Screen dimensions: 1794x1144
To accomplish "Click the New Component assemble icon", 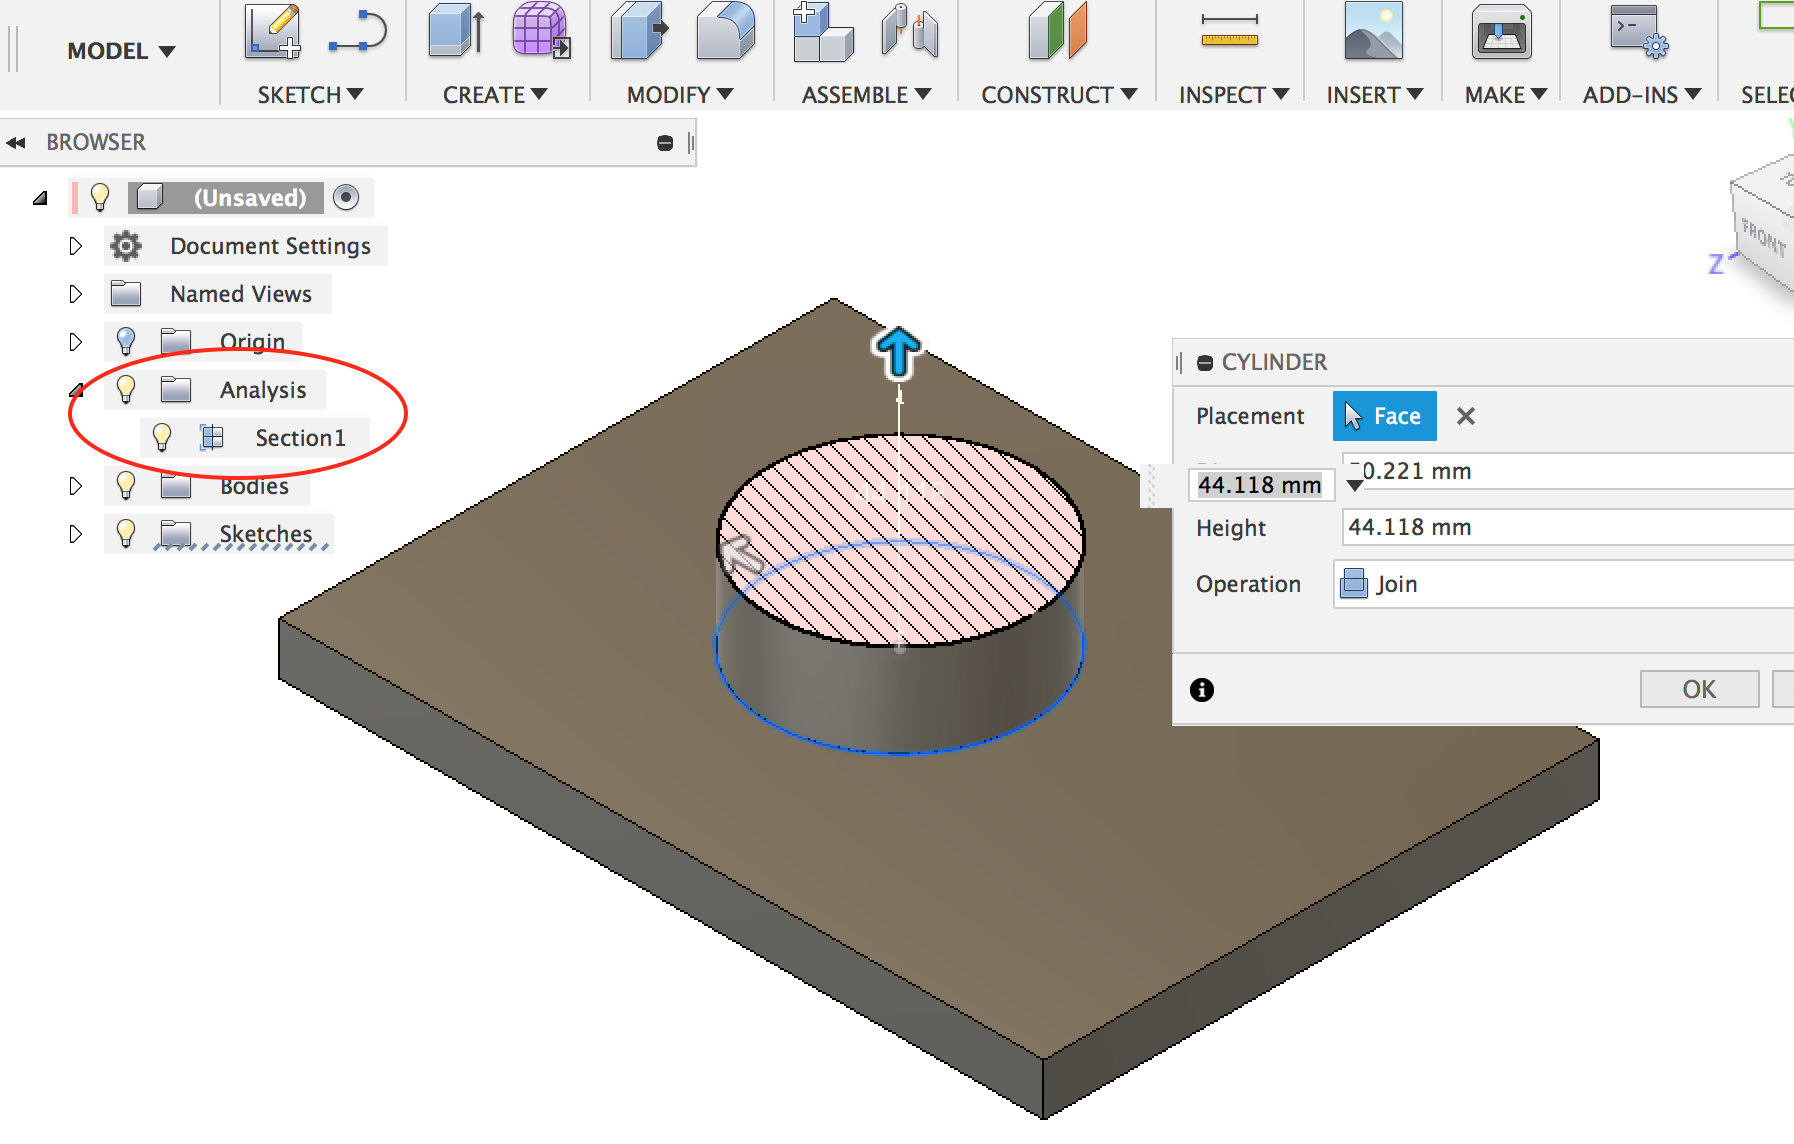I will pyautogui.click(x=822, y=32).
